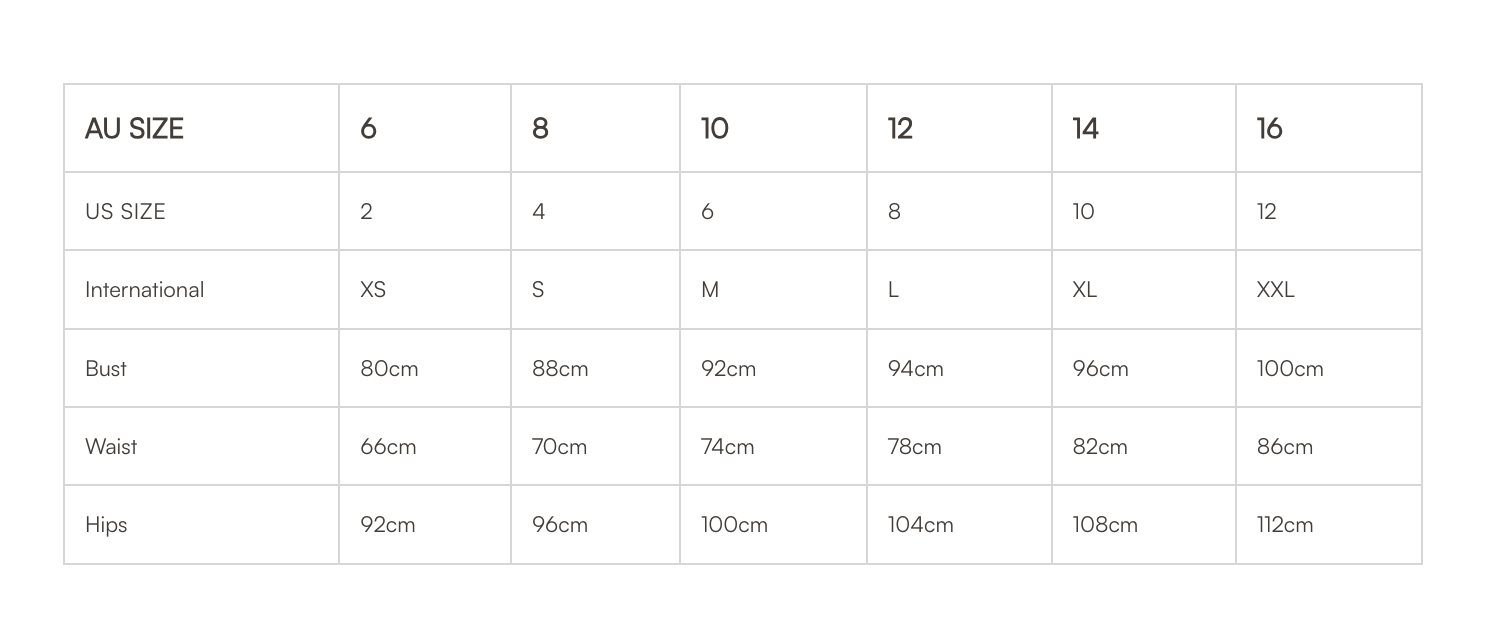Click the US size 4 cell
The width and height of the screenshot is (1490, 632).
(595, 211)
